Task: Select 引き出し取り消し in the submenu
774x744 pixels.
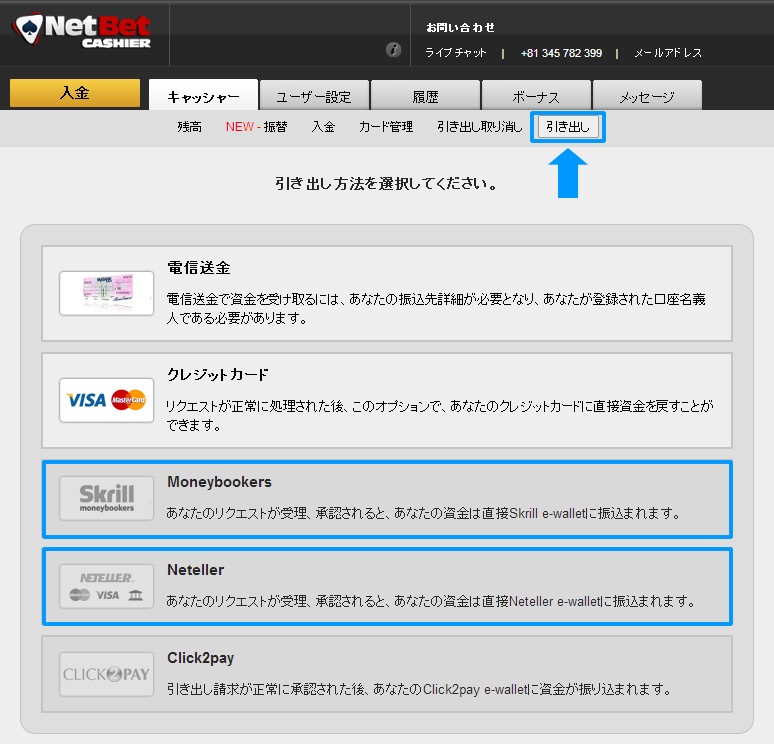Action: click(x=479, y=127)
